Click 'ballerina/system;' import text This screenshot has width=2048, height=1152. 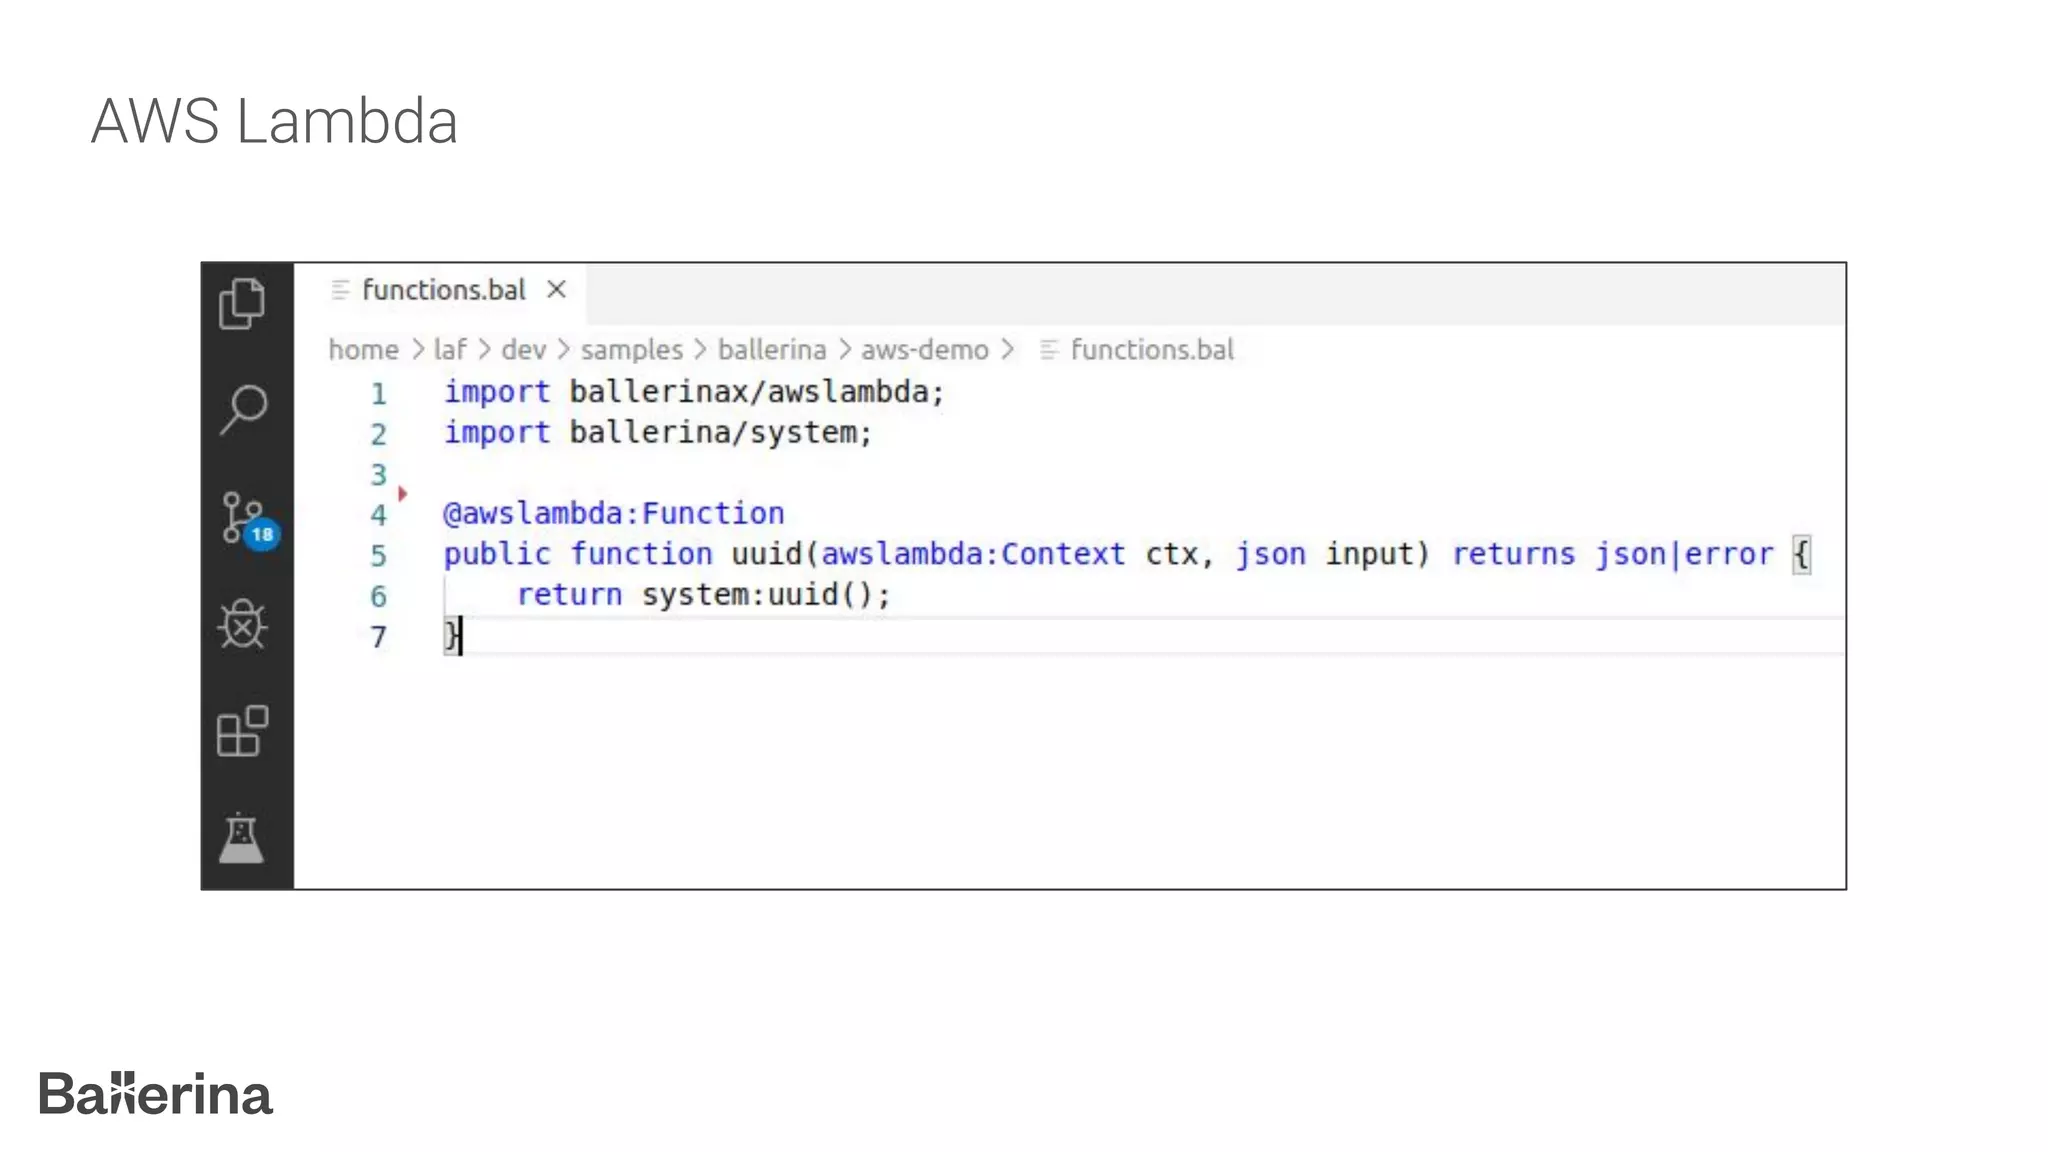[721, 433]
